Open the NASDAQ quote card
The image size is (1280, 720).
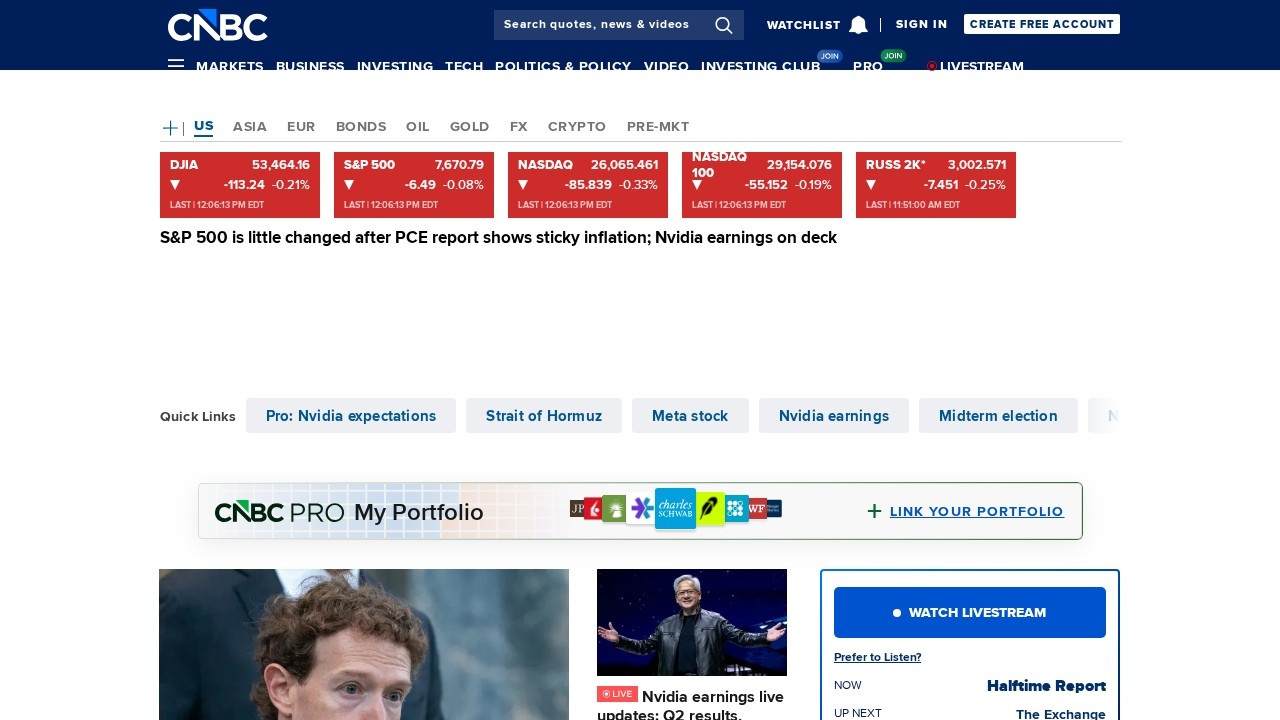(x=588, y=185)
